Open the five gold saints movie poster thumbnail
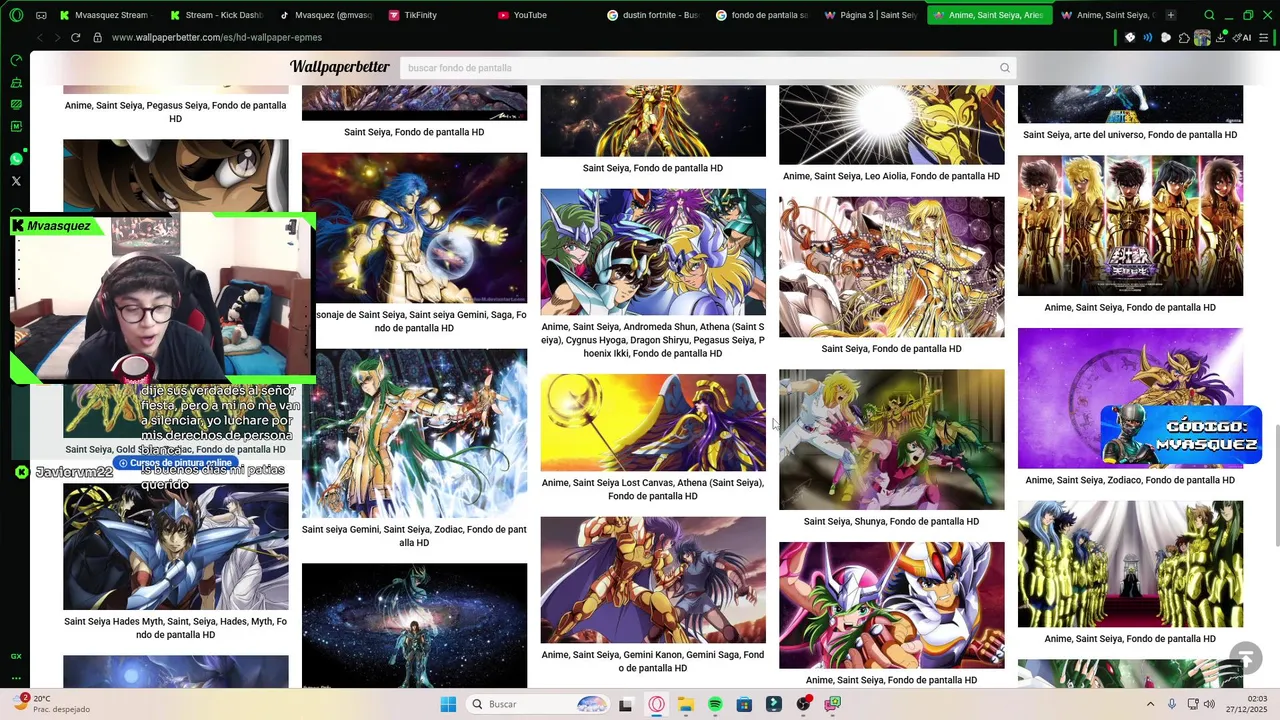 tap(1130, 225)
